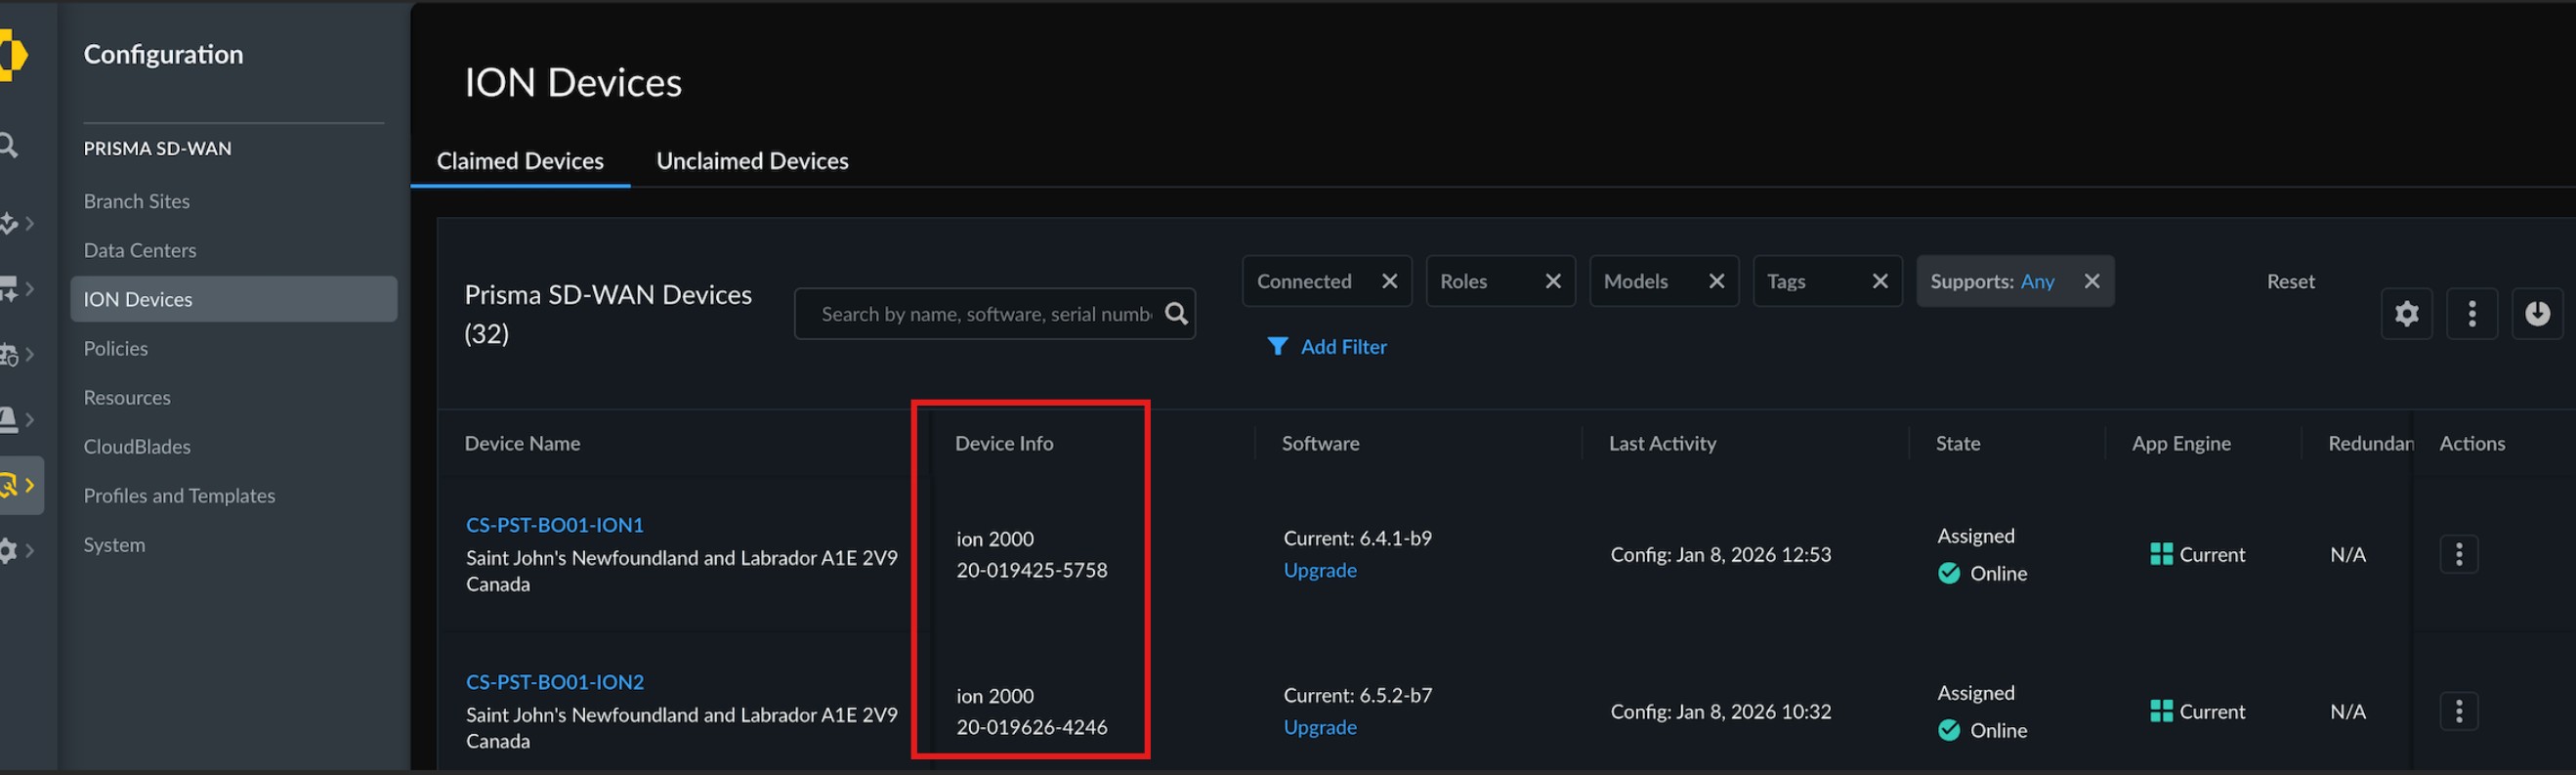The height and width of the screenshot is (775, 2576).
Task: Click the funnel icon beside Add Filter
Action: 1277,347
